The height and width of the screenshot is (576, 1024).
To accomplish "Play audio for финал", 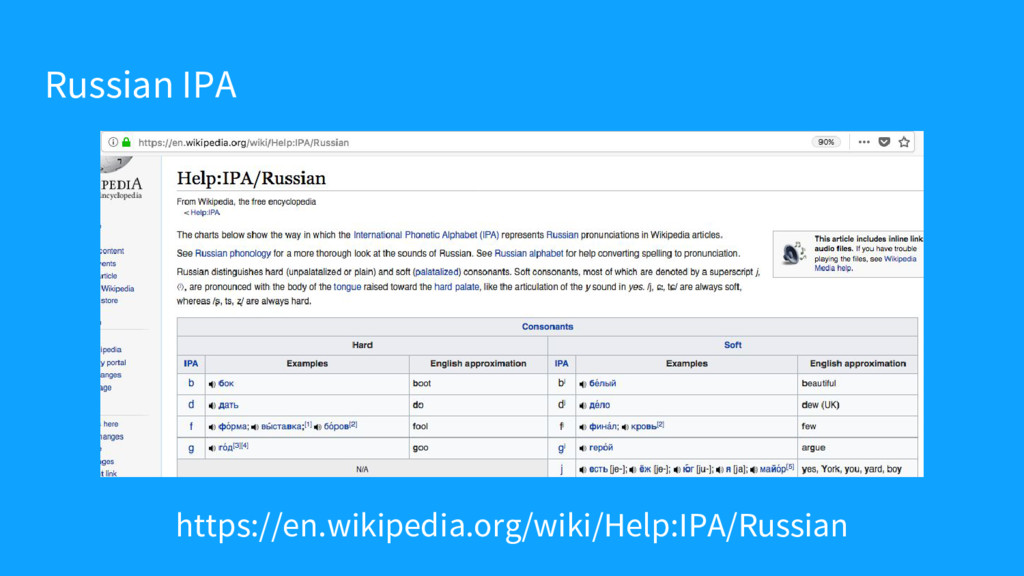I will pyautogui.click(x=583, y=427).
